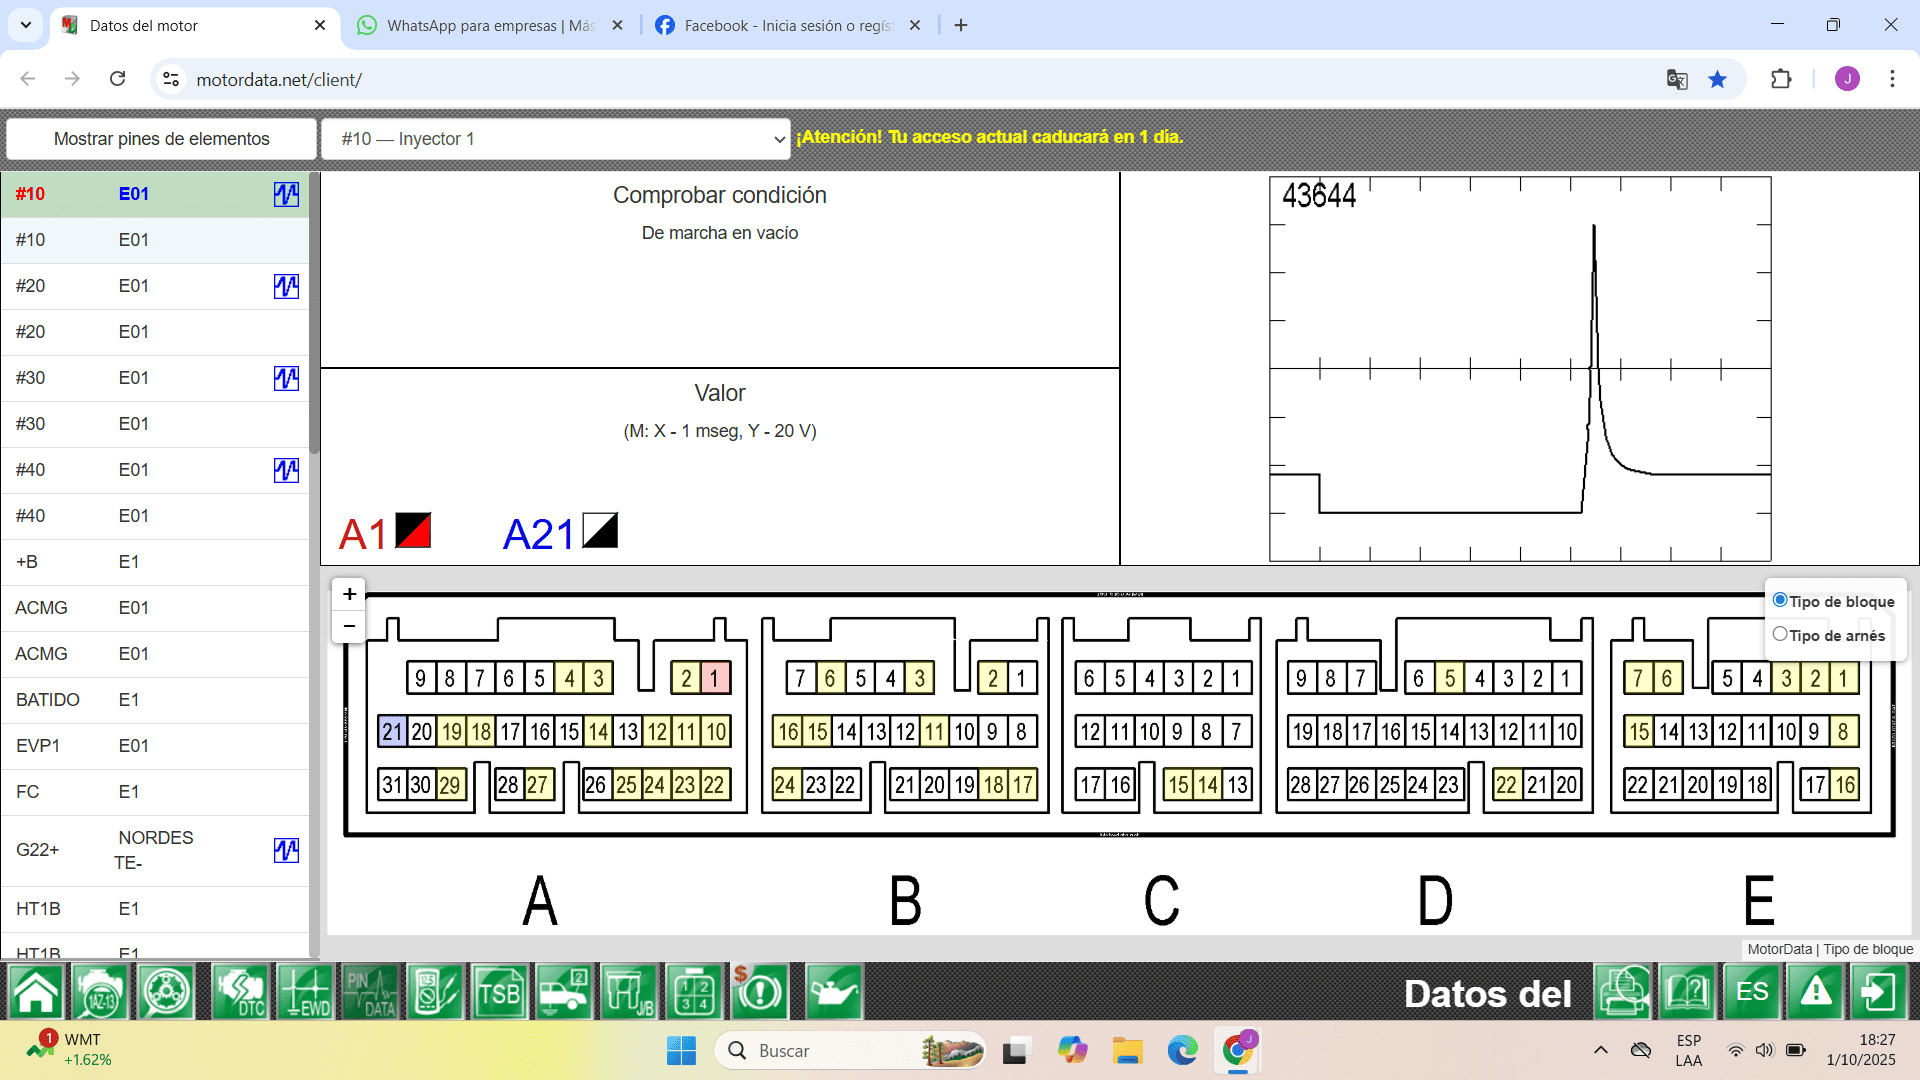The height and width of the screenshot is (1080, 1920).
Task: Click the oil maintenance icon
Action: click(x=833, y=992)
